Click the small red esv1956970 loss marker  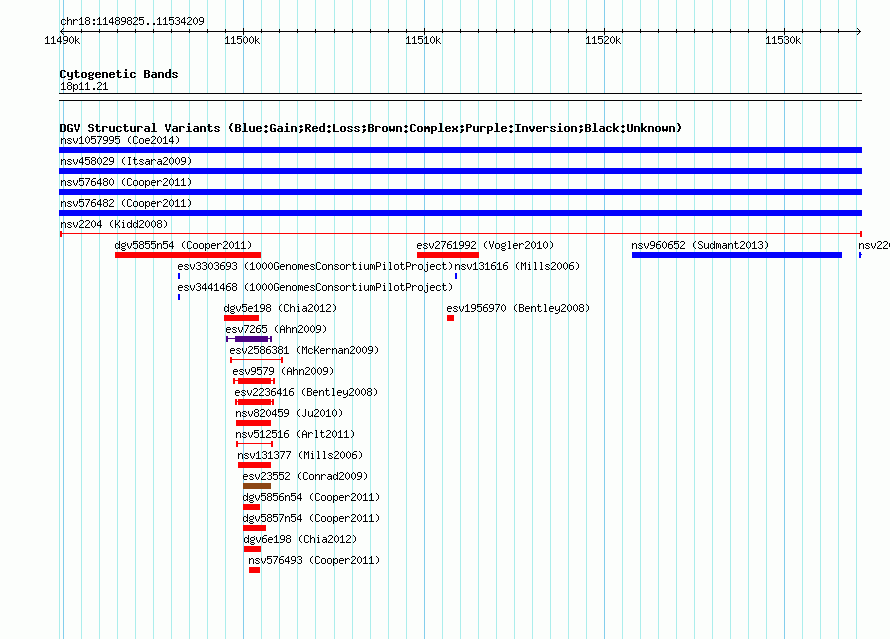click(450, 318)
